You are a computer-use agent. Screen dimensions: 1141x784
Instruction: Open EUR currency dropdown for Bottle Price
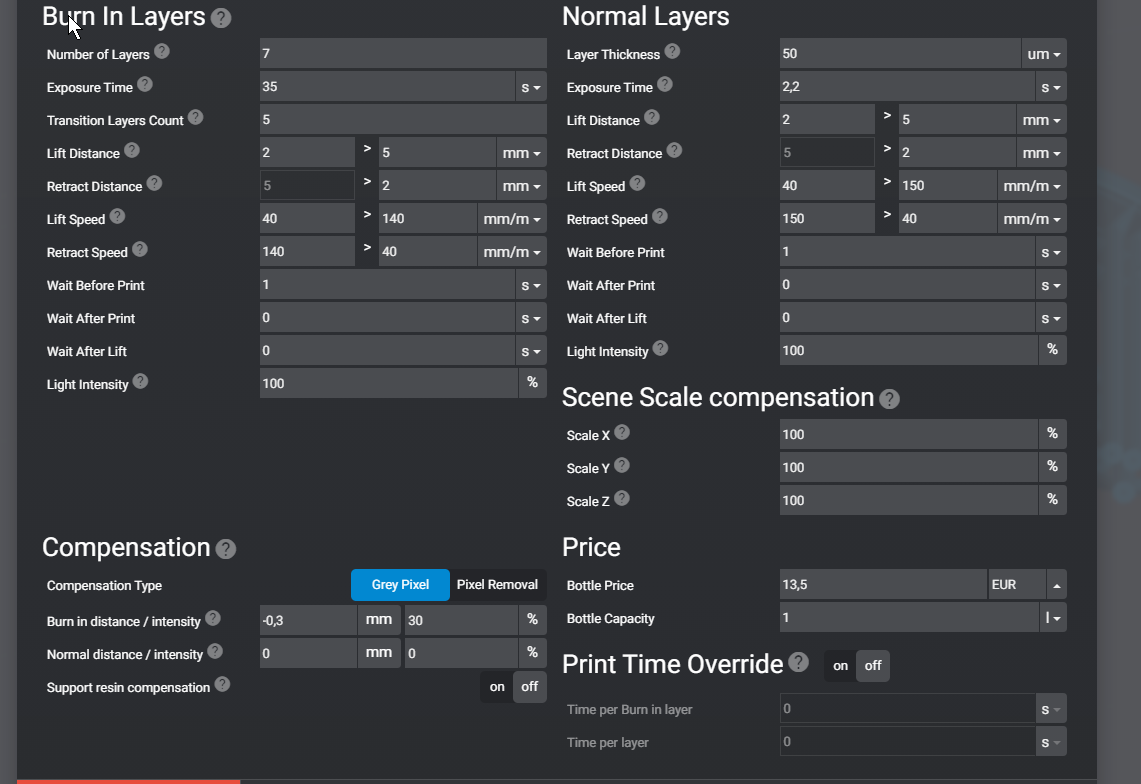point(1057,585)
